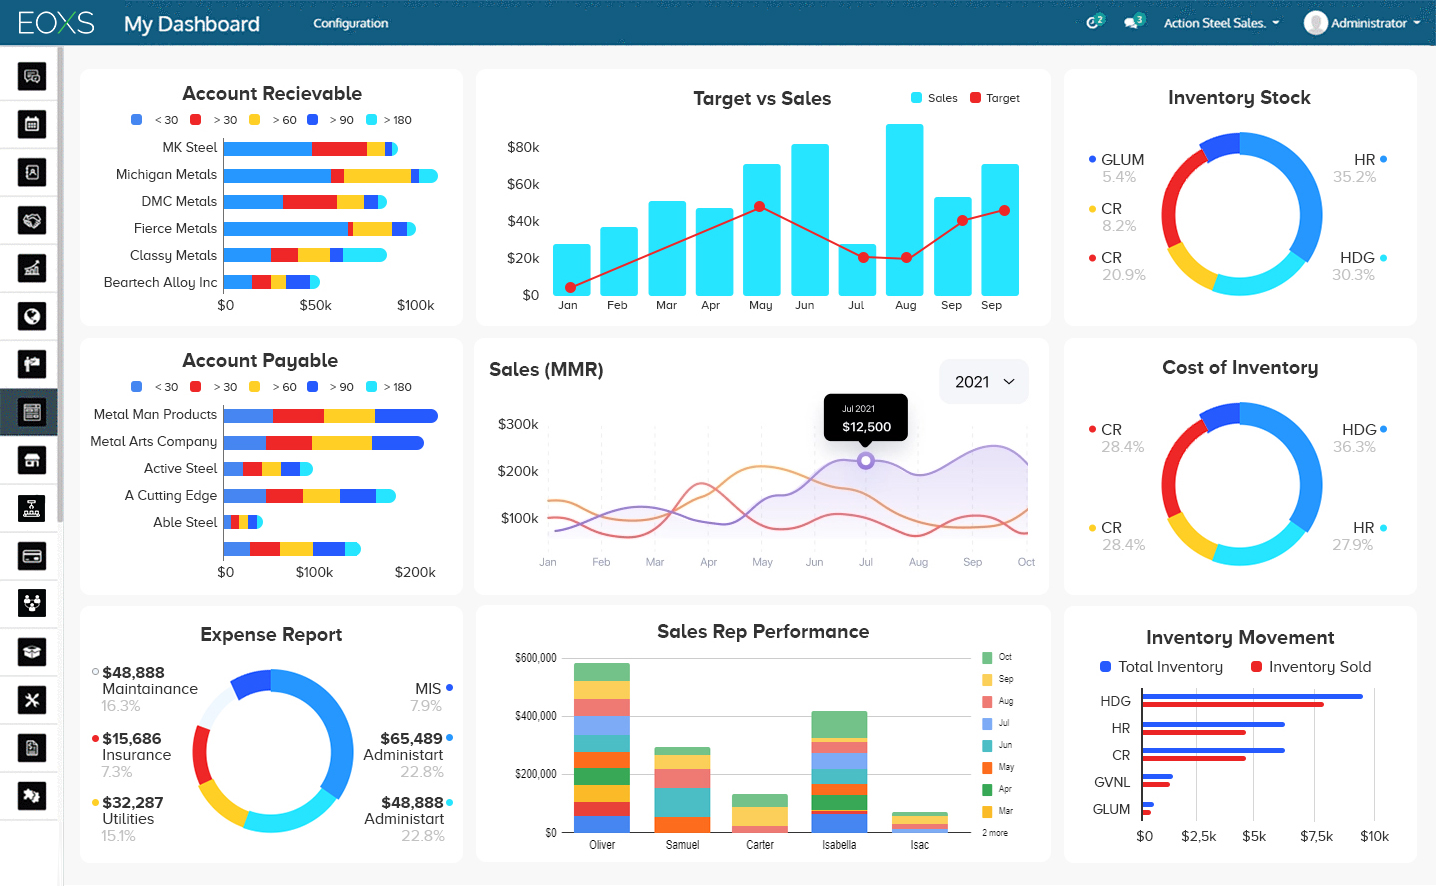This screenshot has width=1436, height=886.
Task: Select My Dashboard in the top bar
Action: click(191, 24)
